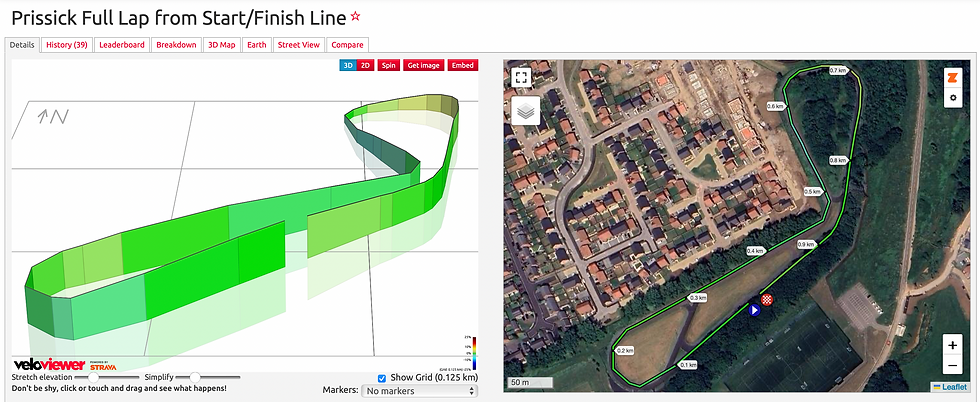Image resolution: width=980 pixels, height=402 pixels.
Task: Click the Stretch elevation slider
Action: 108,378
